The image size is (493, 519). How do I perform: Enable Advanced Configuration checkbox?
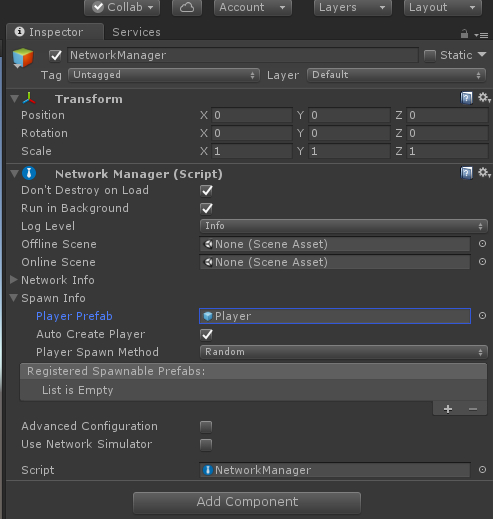[x=206, y=426]
